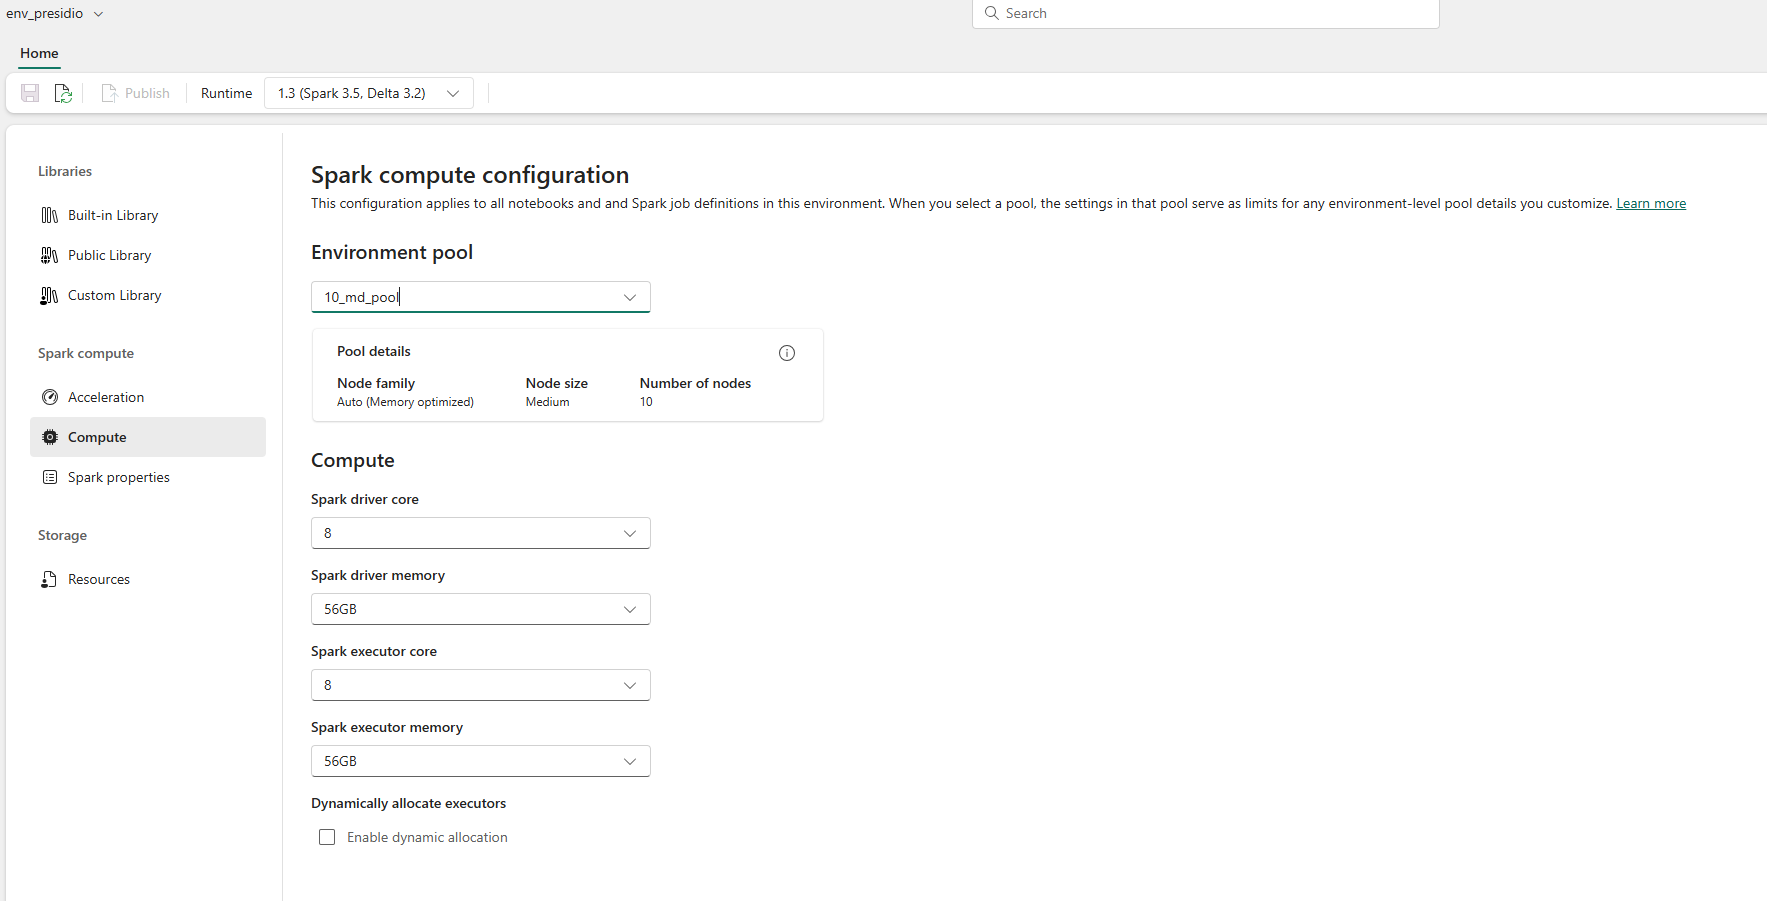Go to Acceleration settings

coord(148,397)
